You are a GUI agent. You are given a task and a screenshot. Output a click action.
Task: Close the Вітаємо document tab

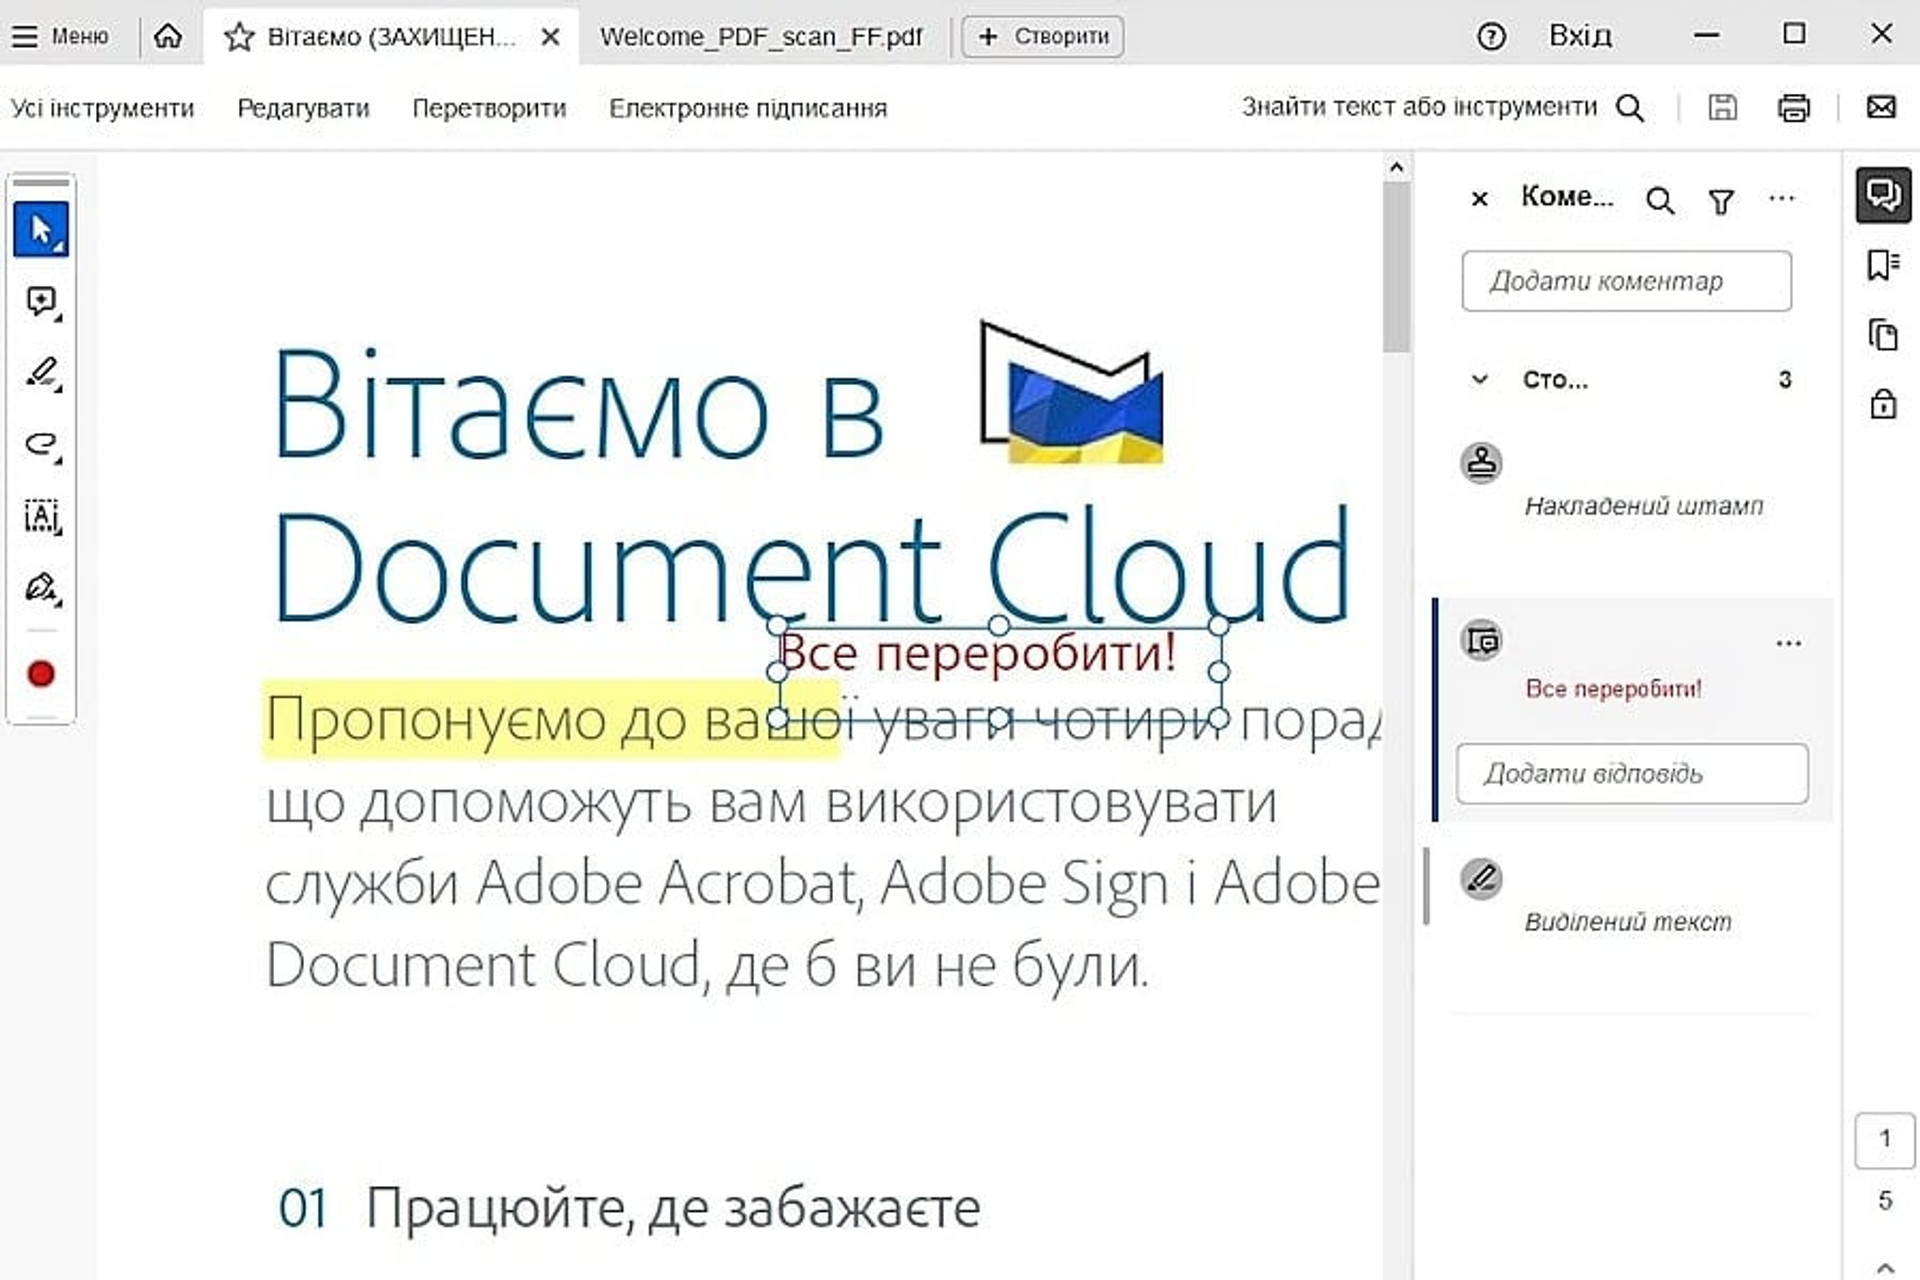(x=550, y=37)
